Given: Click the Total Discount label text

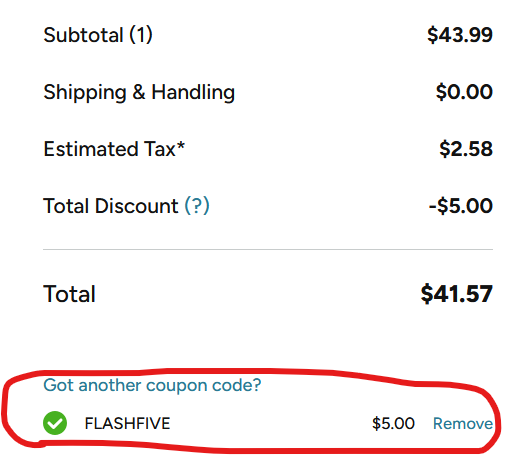Looking at the screenshot, I should coord(111,206).
